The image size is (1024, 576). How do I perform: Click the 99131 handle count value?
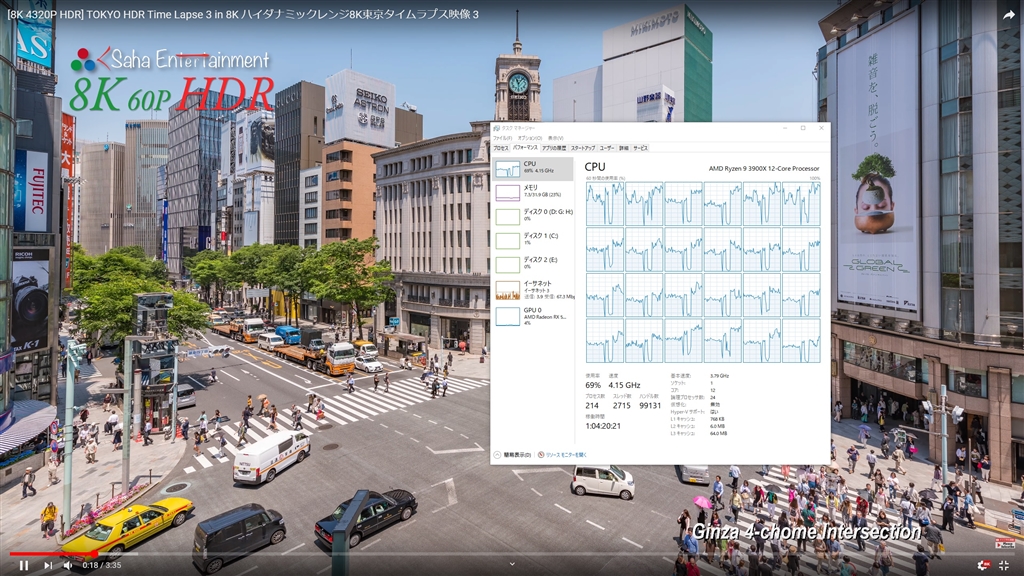(x=650, y=406)
